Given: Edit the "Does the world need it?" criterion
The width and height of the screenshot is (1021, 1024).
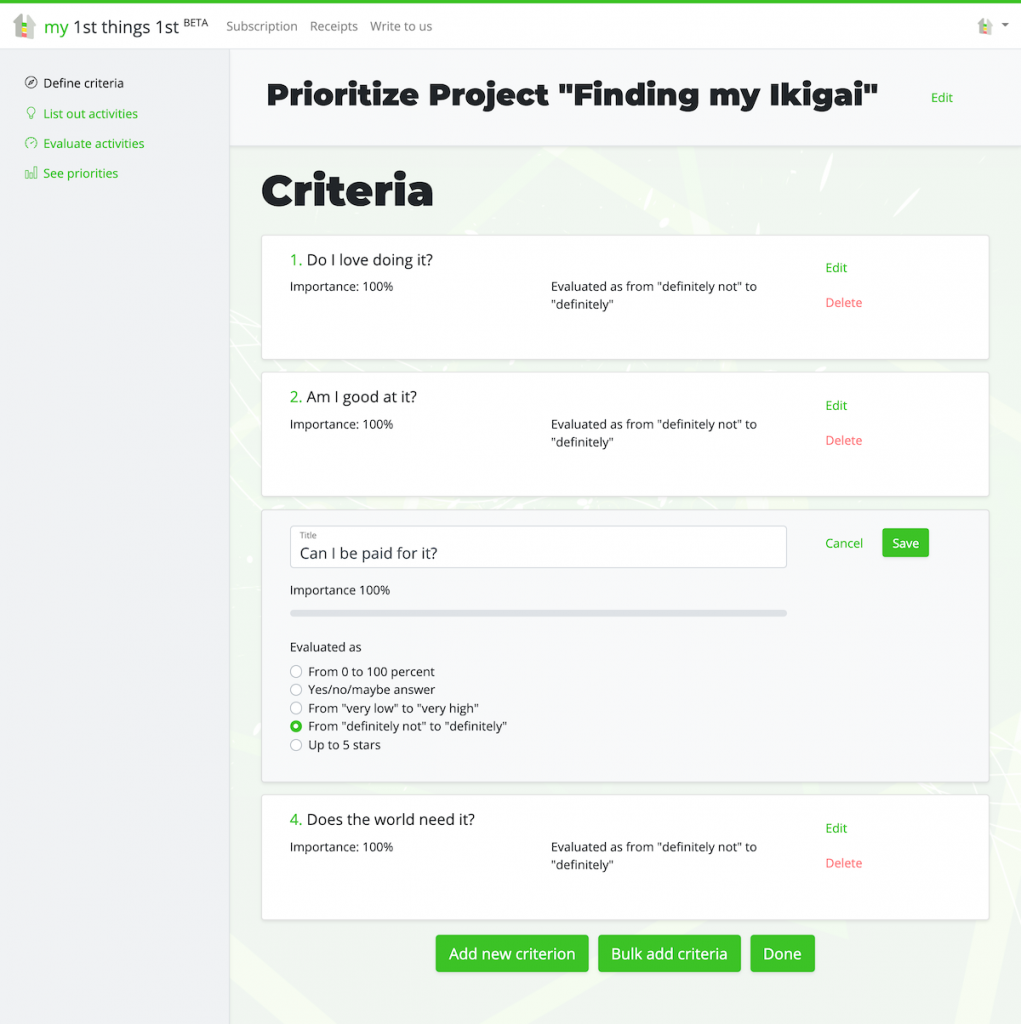Looking at the screenshot, I should point(836,828).
